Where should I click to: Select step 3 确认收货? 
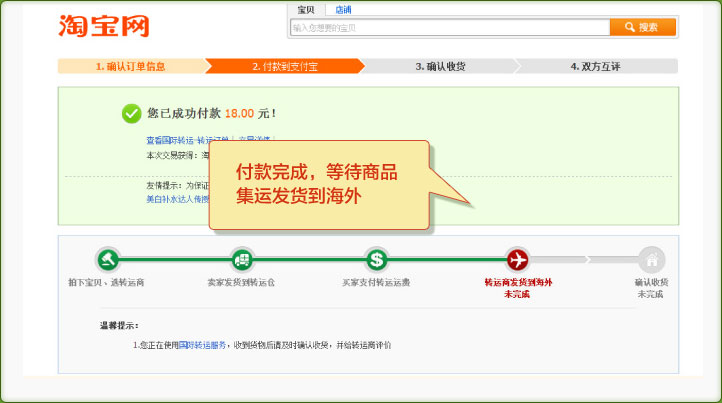[440, 66]
